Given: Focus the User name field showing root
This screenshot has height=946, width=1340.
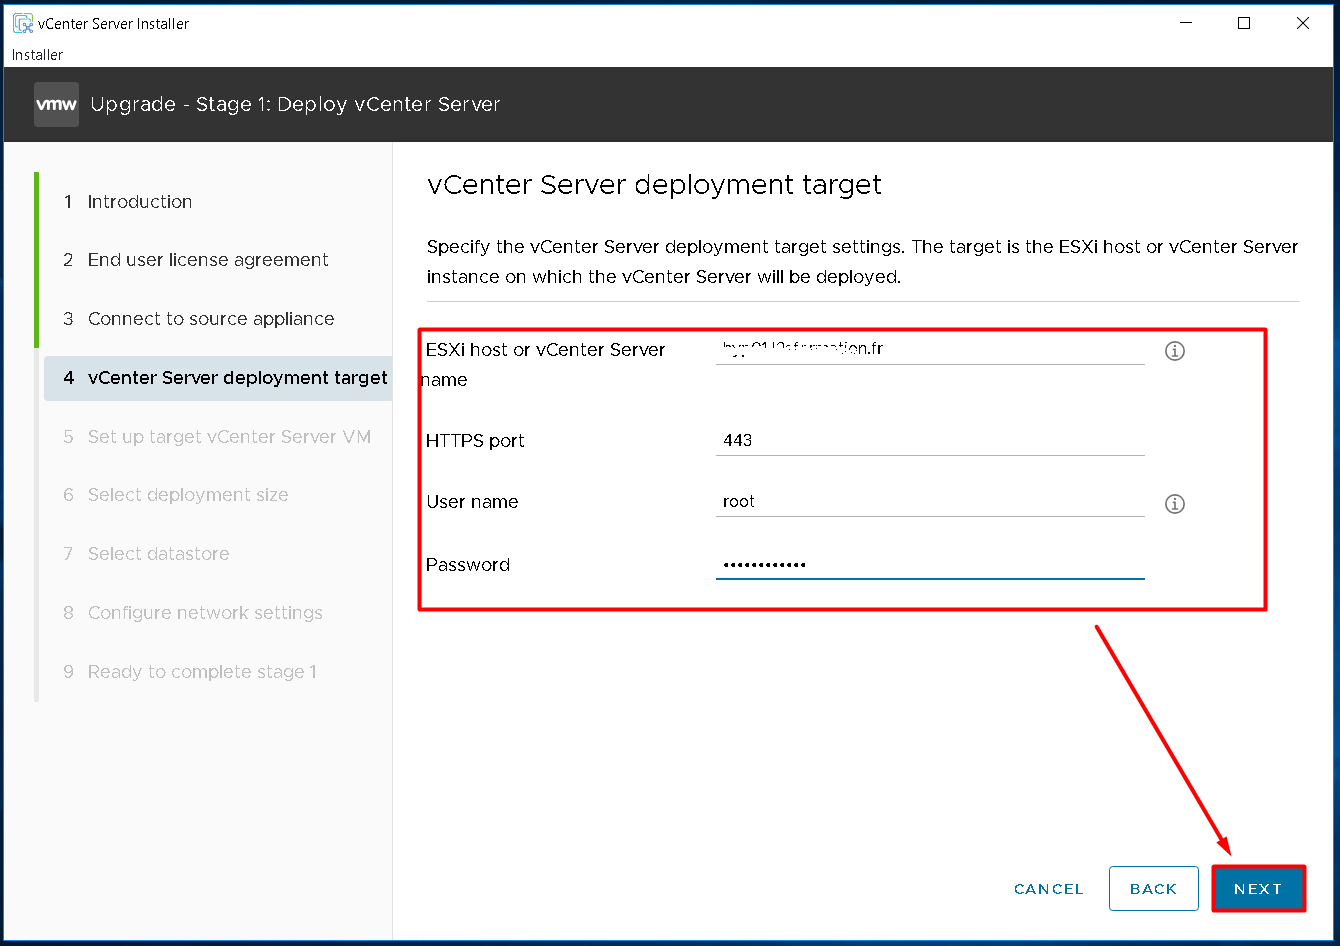Looking at the screenshot, I should pos(930,502).
